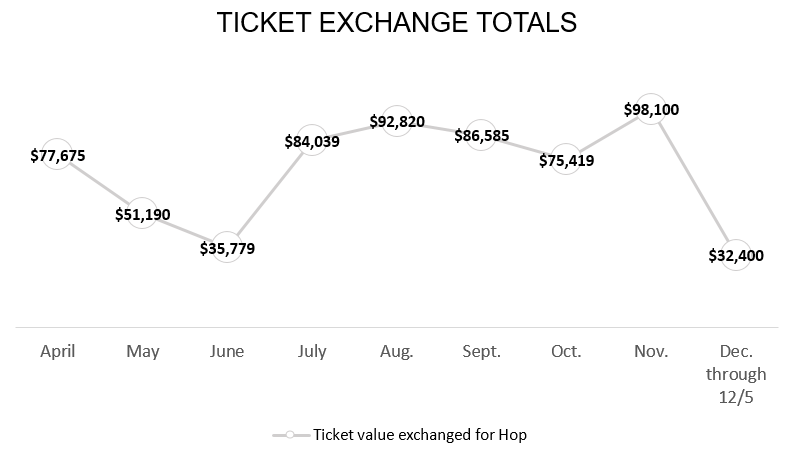Click the April $77,675 data point

57,154
